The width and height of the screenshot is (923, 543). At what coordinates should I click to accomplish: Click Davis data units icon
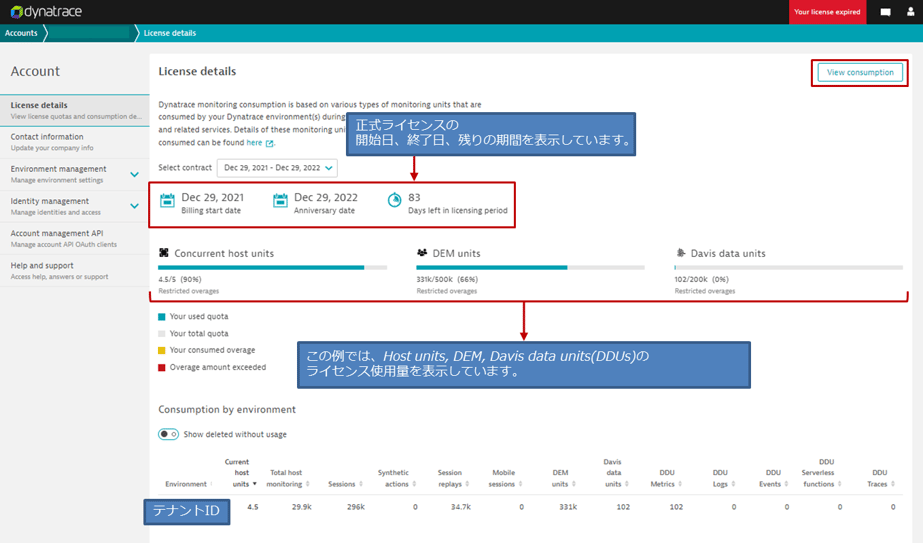coord(680,253)
